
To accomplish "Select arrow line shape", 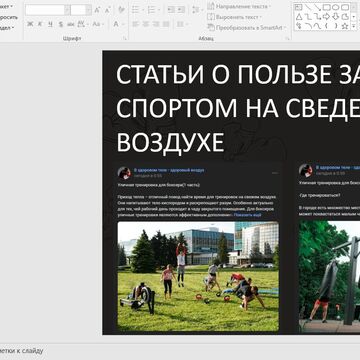I will click(317, 7).
